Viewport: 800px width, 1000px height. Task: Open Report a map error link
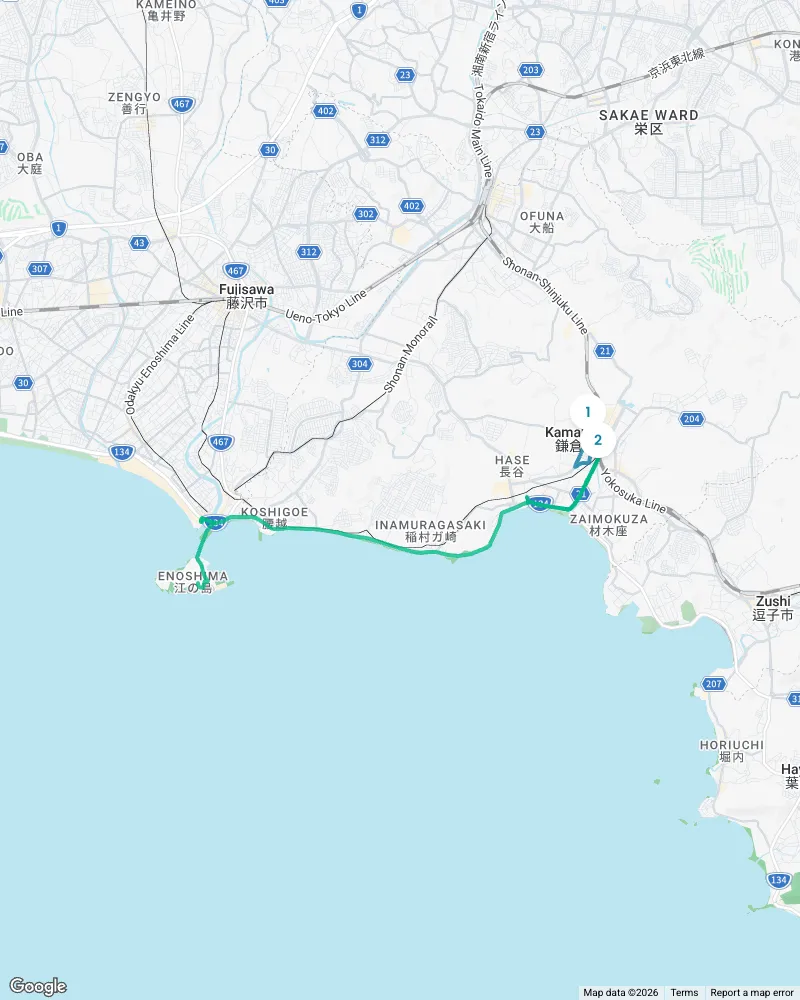(752, 992)
